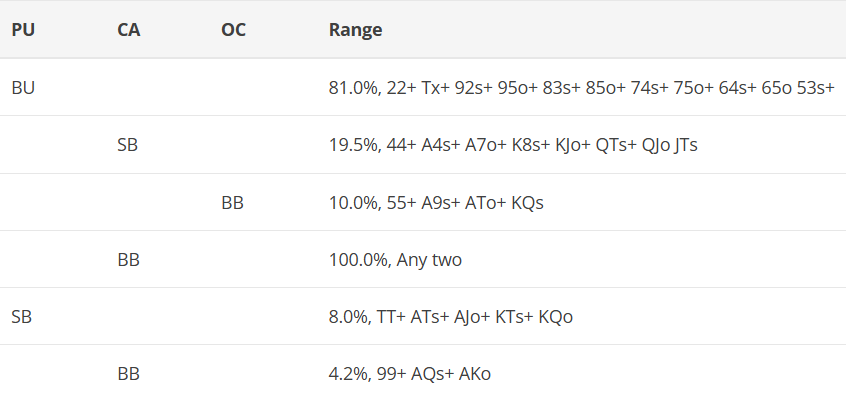Viewport: 846px width, 419px height.
Task: Click the SB caller cell
Action: pos(127,145)
